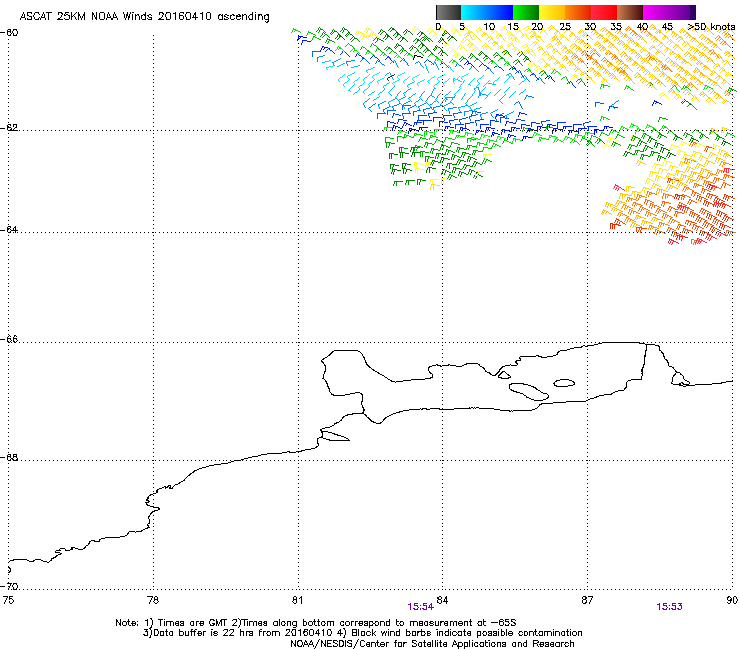Click the -60 latitude axis label

[9, 33]
